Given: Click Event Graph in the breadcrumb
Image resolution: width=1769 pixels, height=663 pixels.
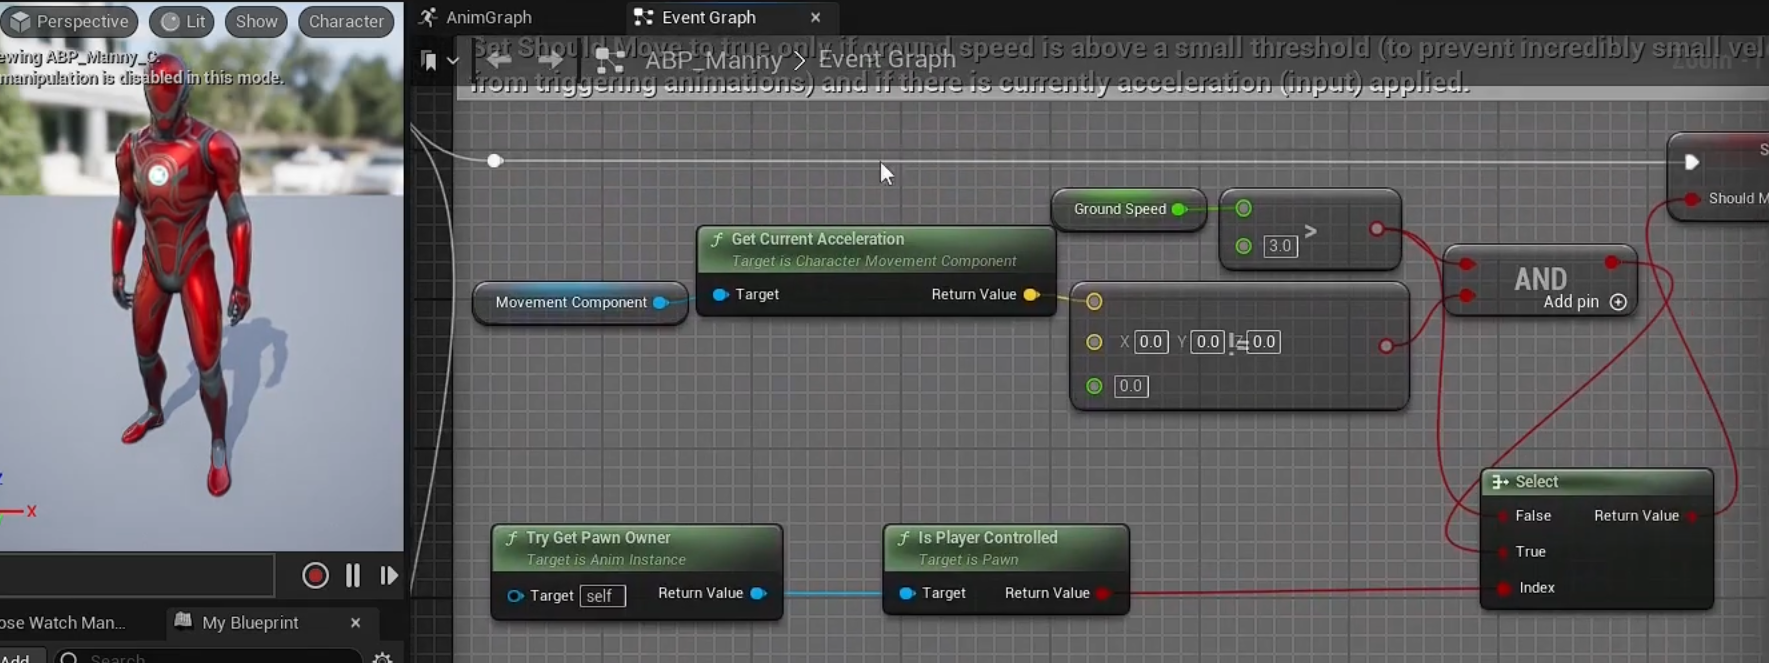Looking at the screenshot, I should click(887, 59).
